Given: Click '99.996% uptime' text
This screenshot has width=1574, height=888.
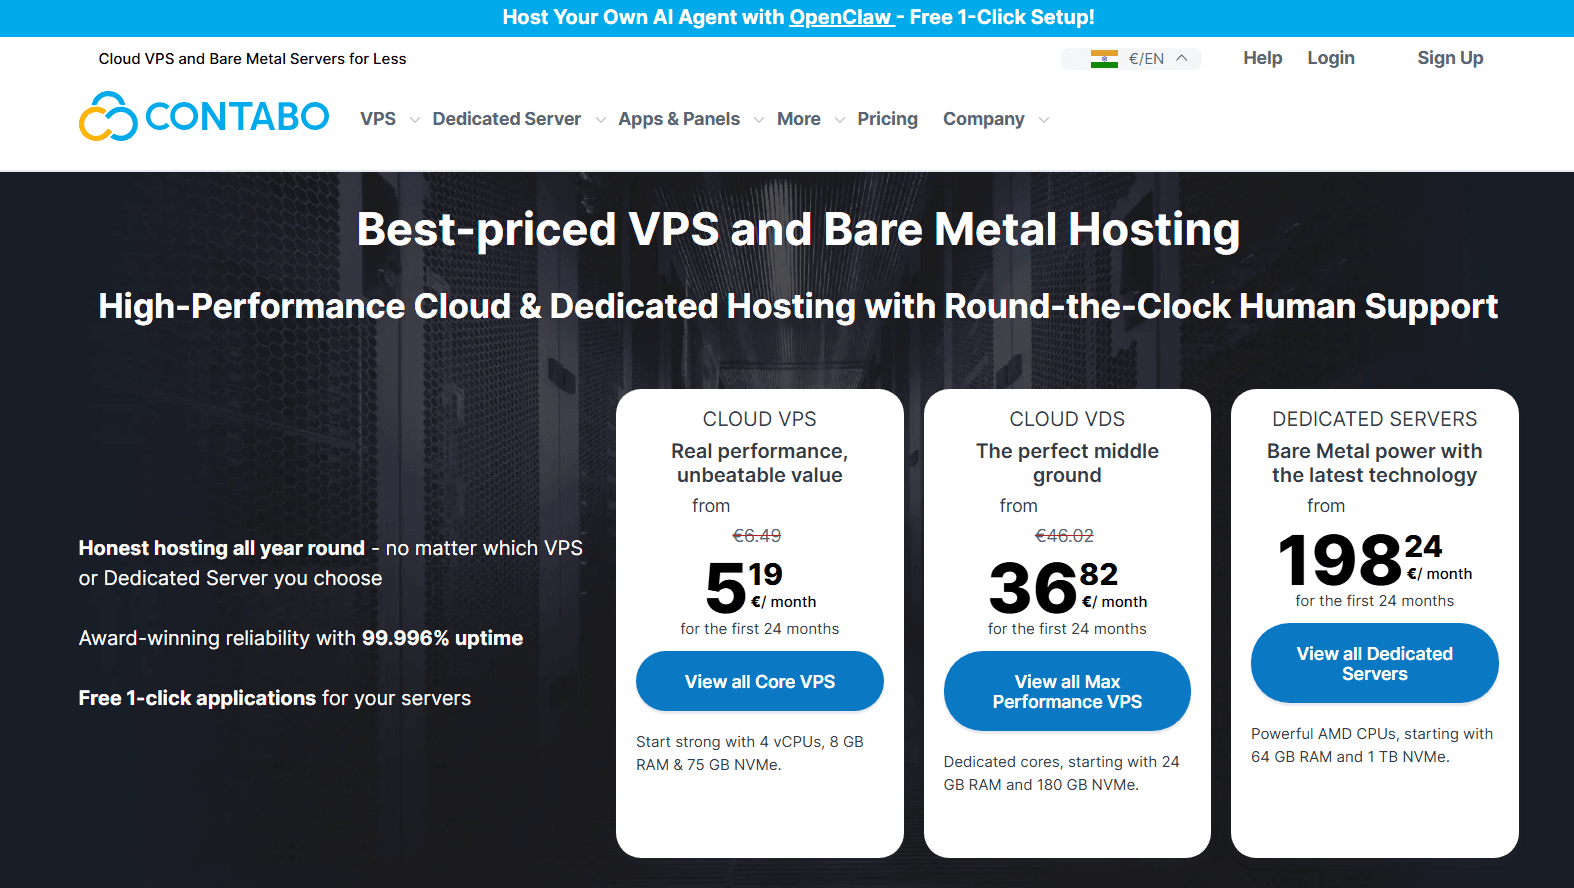Looking at the screenshot, I should (x=442, y=638).
